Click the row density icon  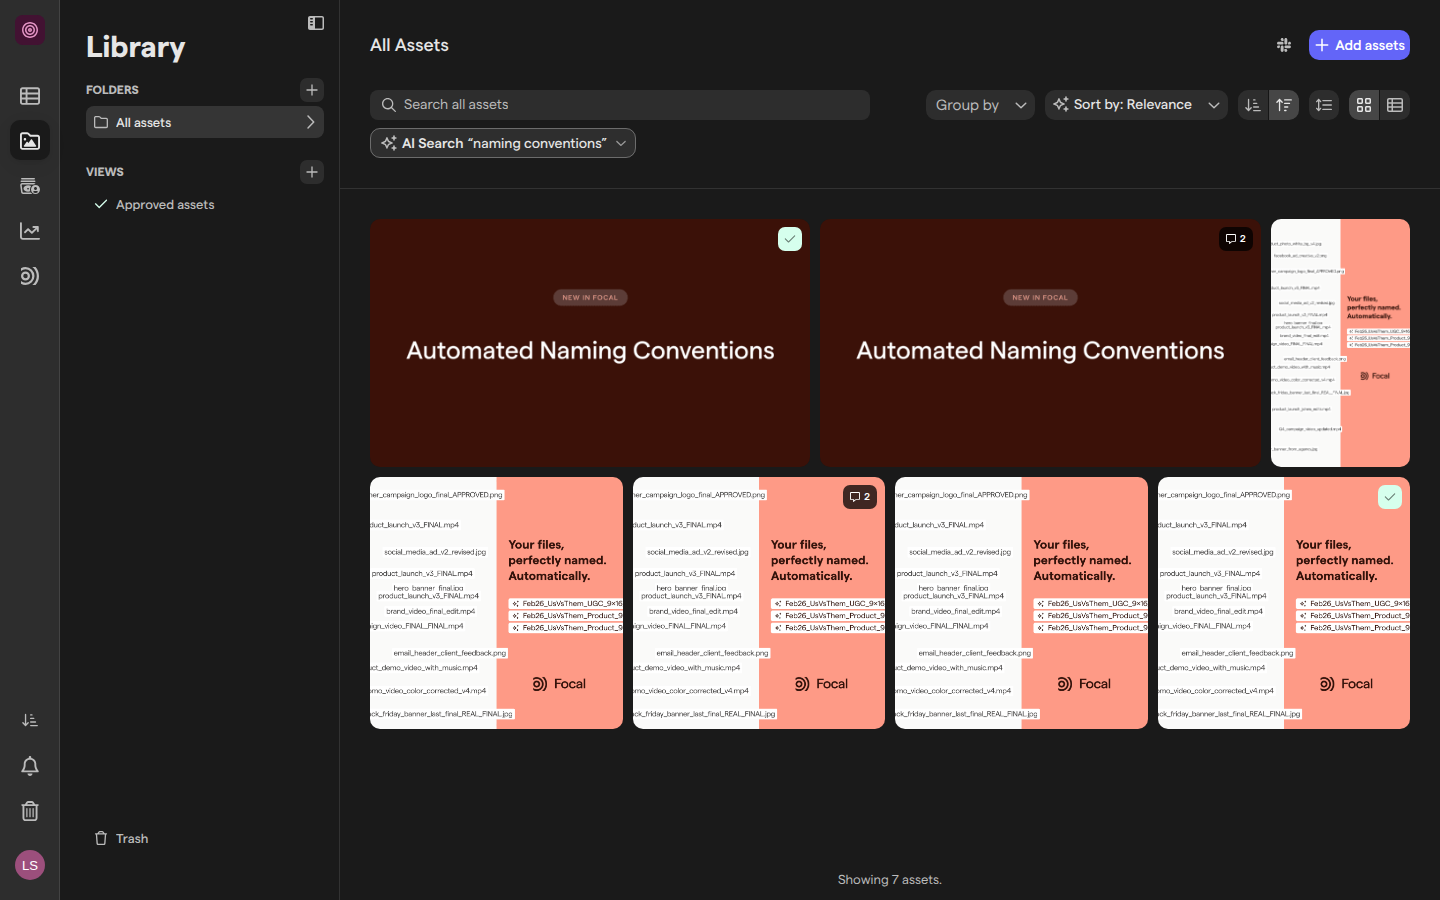pyautogui.click(x=1324, y=105)
